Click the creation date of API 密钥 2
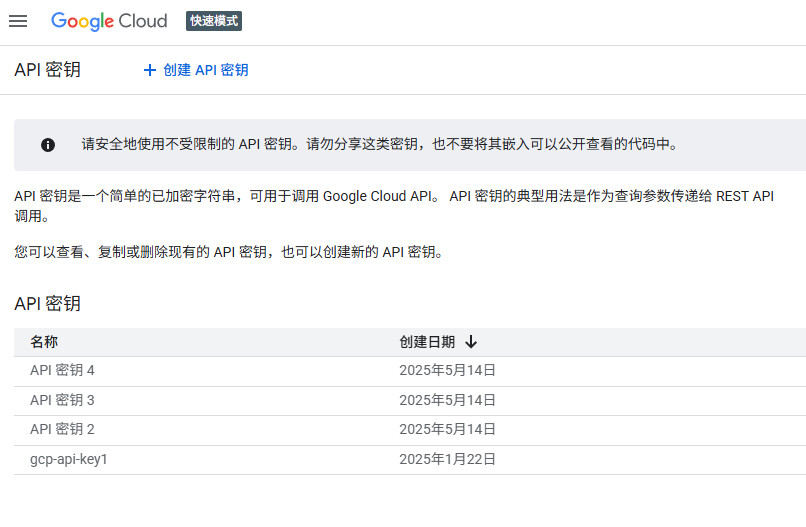 point(447,429)
